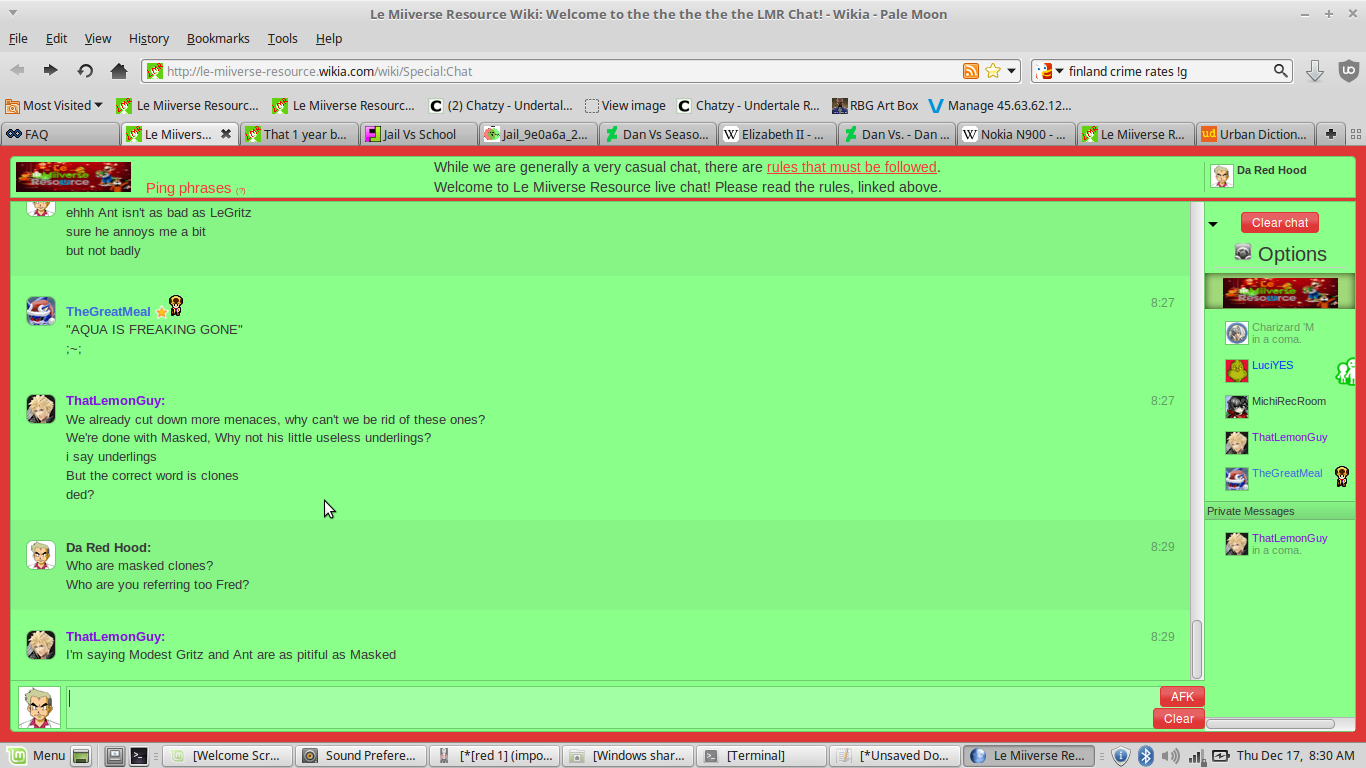This screenshot has width=1366, height=768.
Task: Click the search magnifier icon
Action: 1280,71
